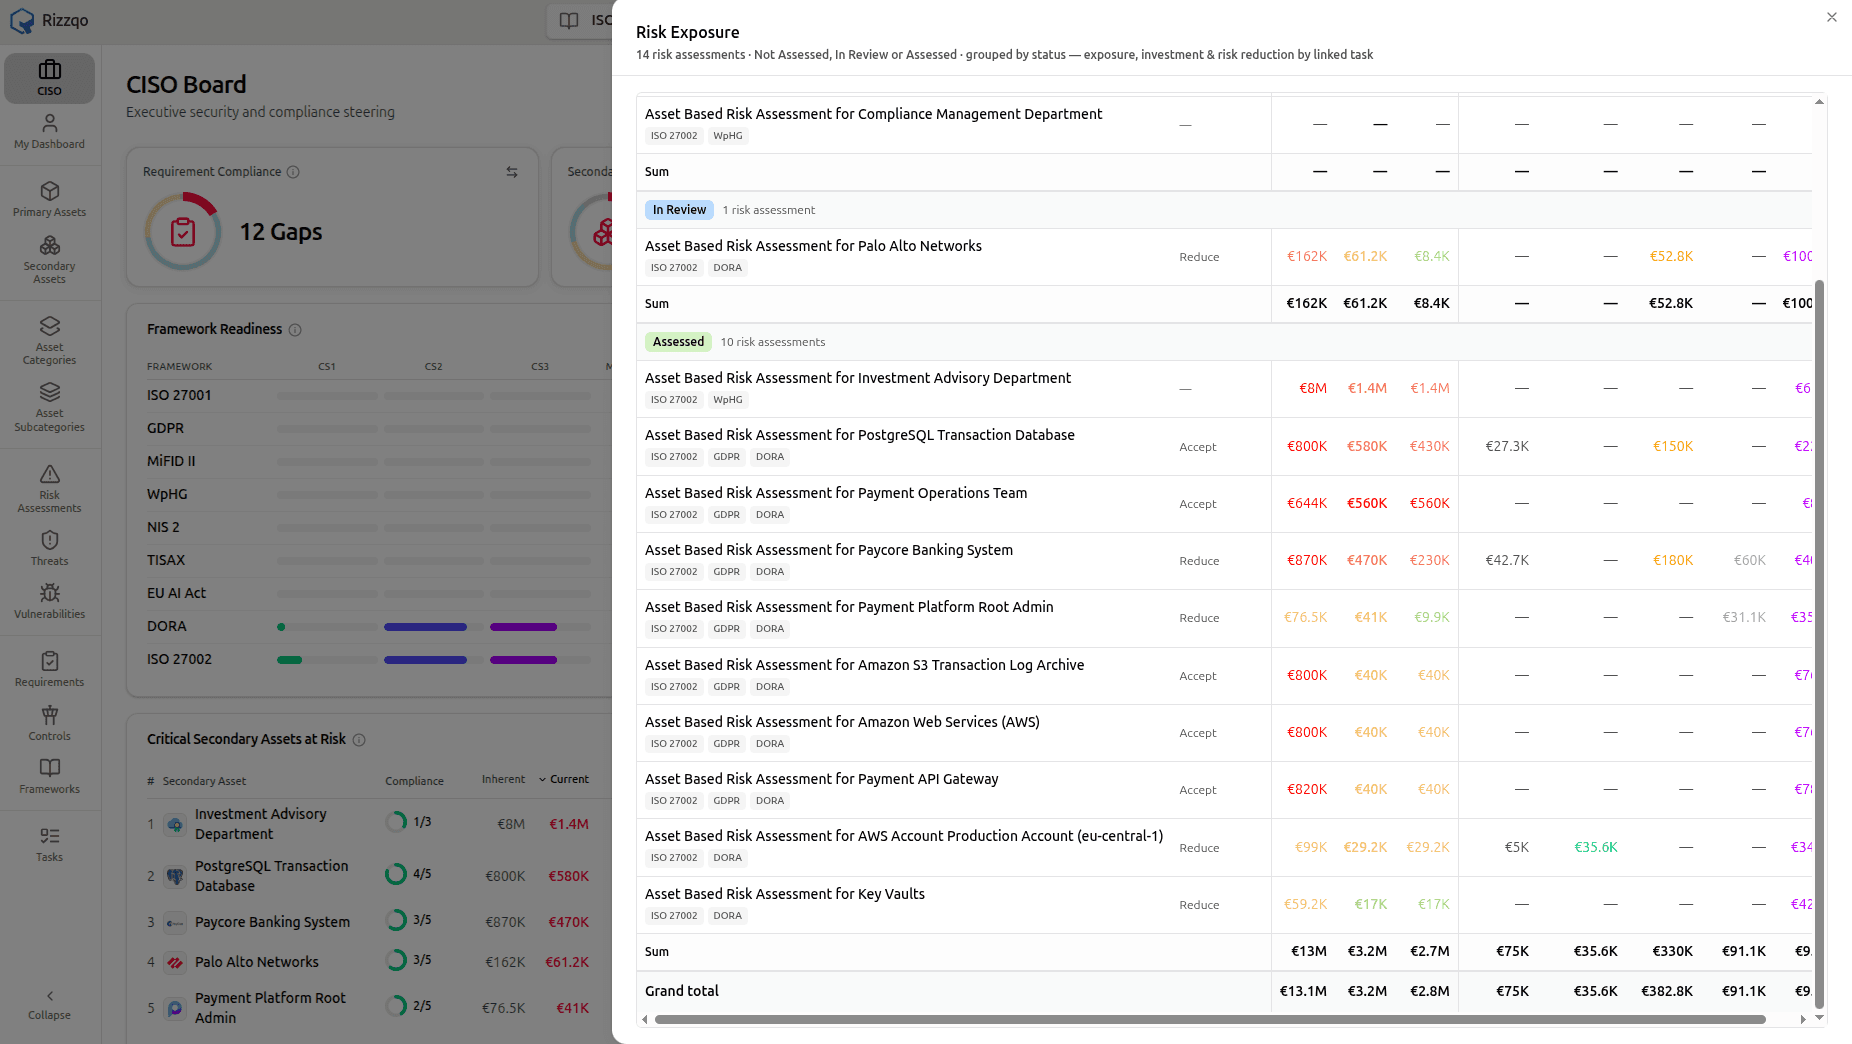1852x1044 pixels.
Task: Click the Framework Readiness info icon
Action: point(295,330)
